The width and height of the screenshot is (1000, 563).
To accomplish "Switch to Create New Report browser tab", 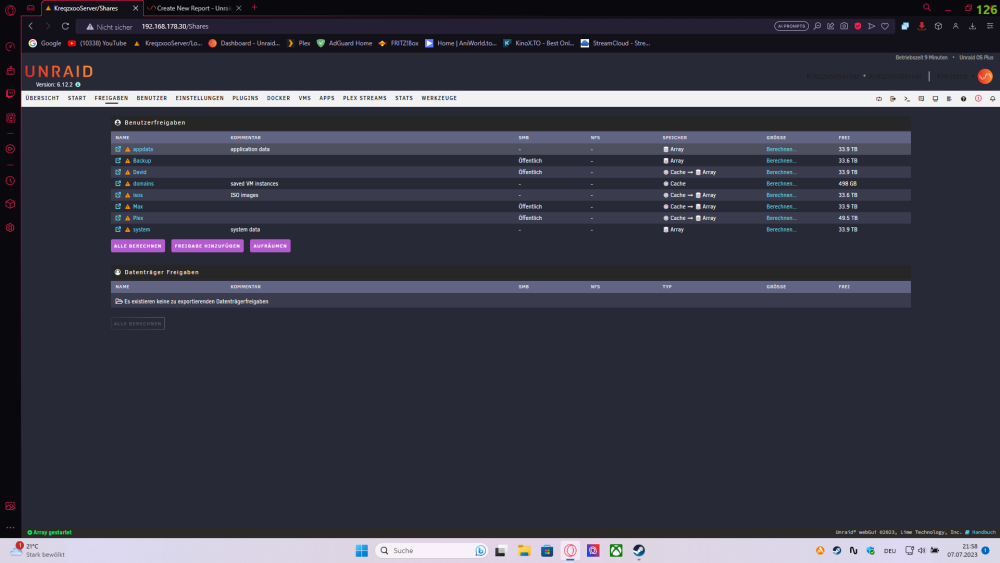I will coord(194,8).
